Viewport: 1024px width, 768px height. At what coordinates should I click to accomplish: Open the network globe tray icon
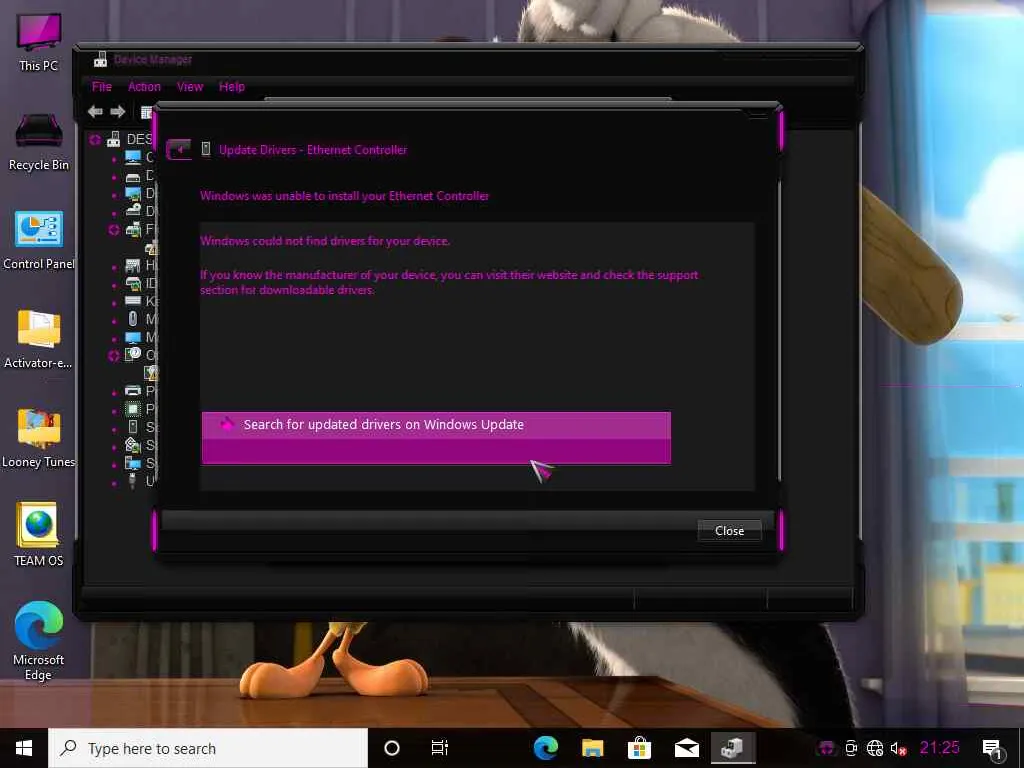coord(875,748)
